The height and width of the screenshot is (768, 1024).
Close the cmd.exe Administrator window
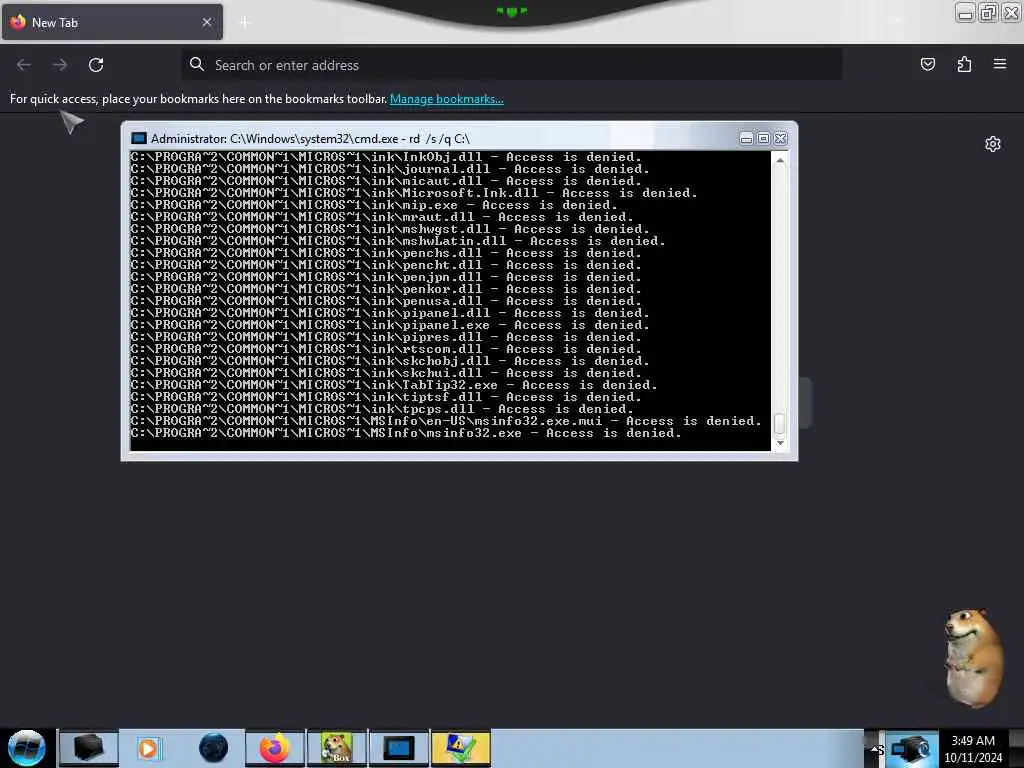[x=780, y=138]
